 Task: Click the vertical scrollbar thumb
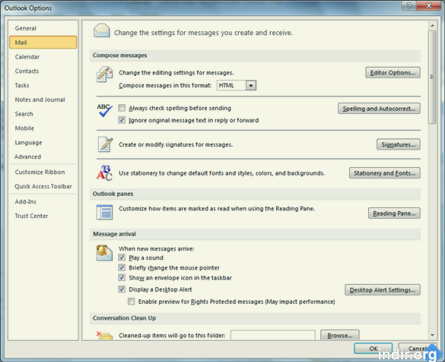(x=432, y=77)
